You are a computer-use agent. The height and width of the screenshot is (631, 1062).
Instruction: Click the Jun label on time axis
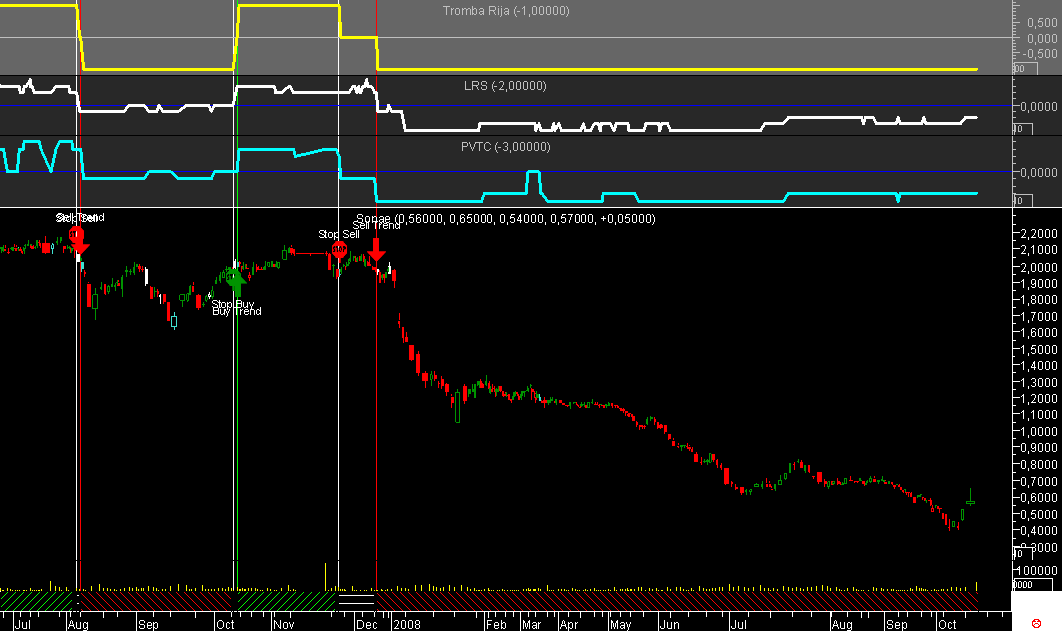[670, 624]
